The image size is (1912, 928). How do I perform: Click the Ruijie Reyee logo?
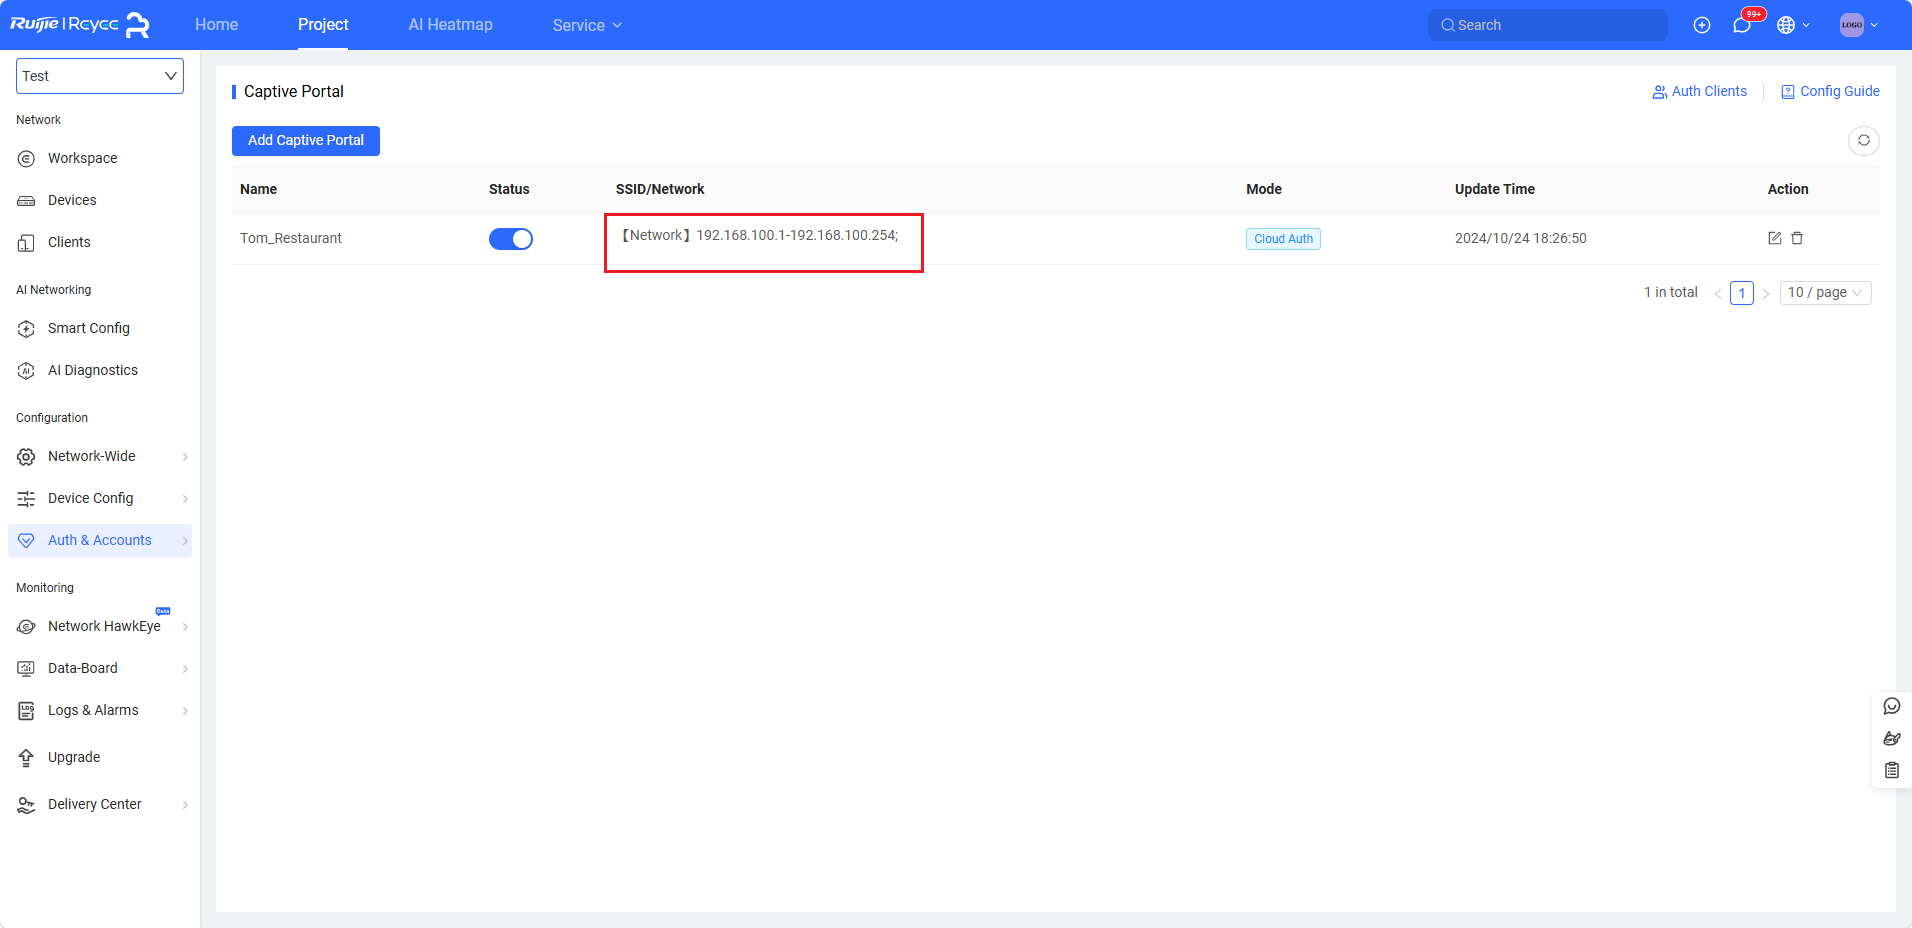[80, 25]
